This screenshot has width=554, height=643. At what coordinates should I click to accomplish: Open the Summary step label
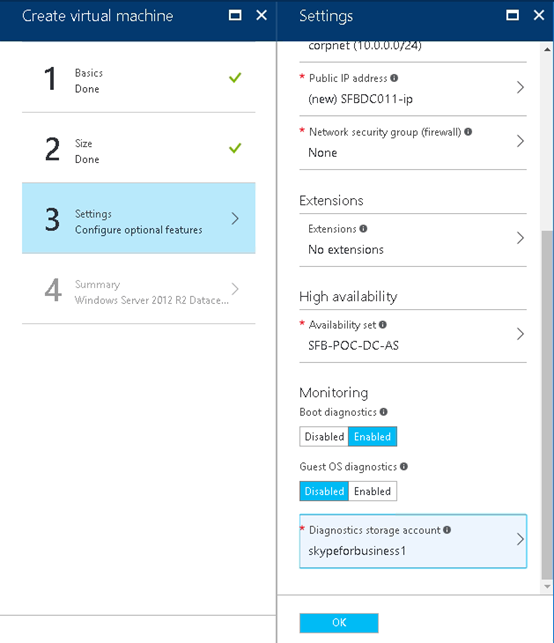coord(97,284)
